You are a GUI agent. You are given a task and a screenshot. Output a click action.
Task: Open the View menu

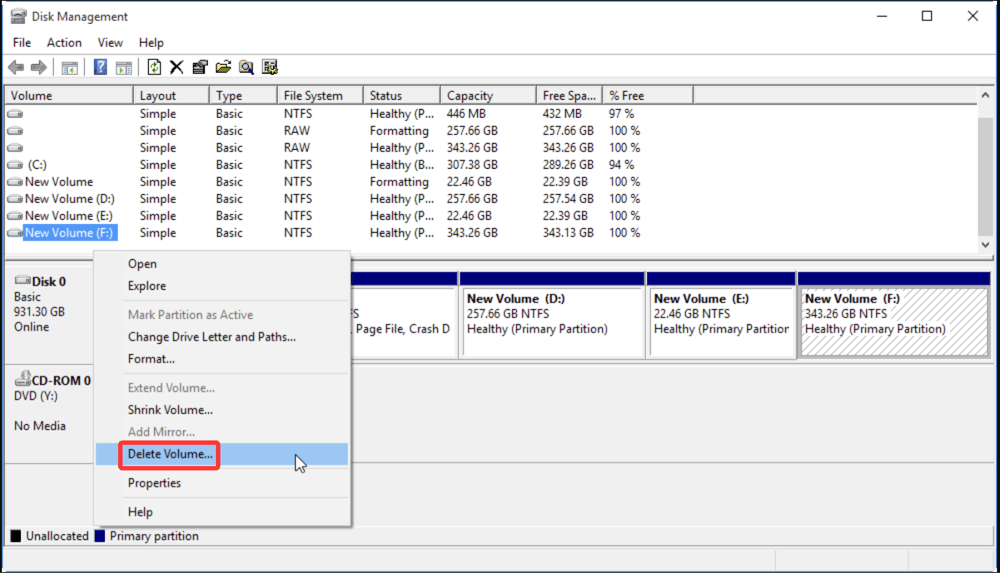point(110,43)
